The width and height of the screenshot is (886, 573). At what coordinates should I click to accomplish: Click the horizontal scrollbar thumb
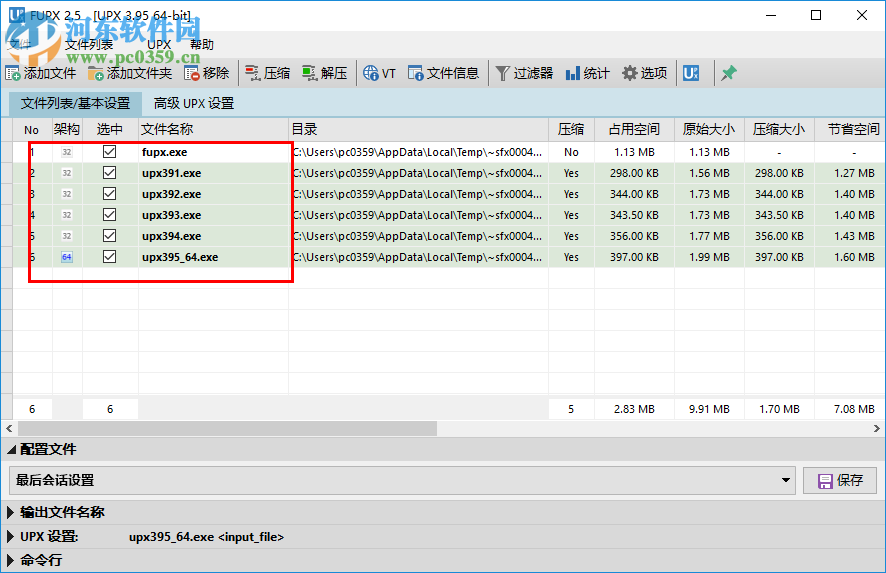coord(227,428)
